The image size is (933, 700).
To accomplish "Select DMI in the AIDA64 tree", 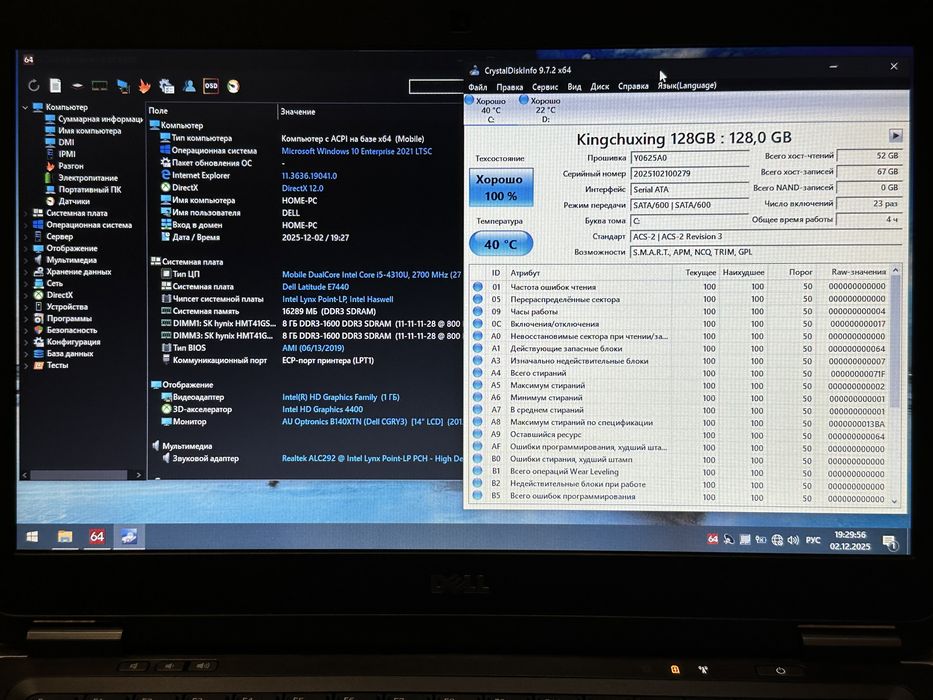I will (x=67, y=142).
